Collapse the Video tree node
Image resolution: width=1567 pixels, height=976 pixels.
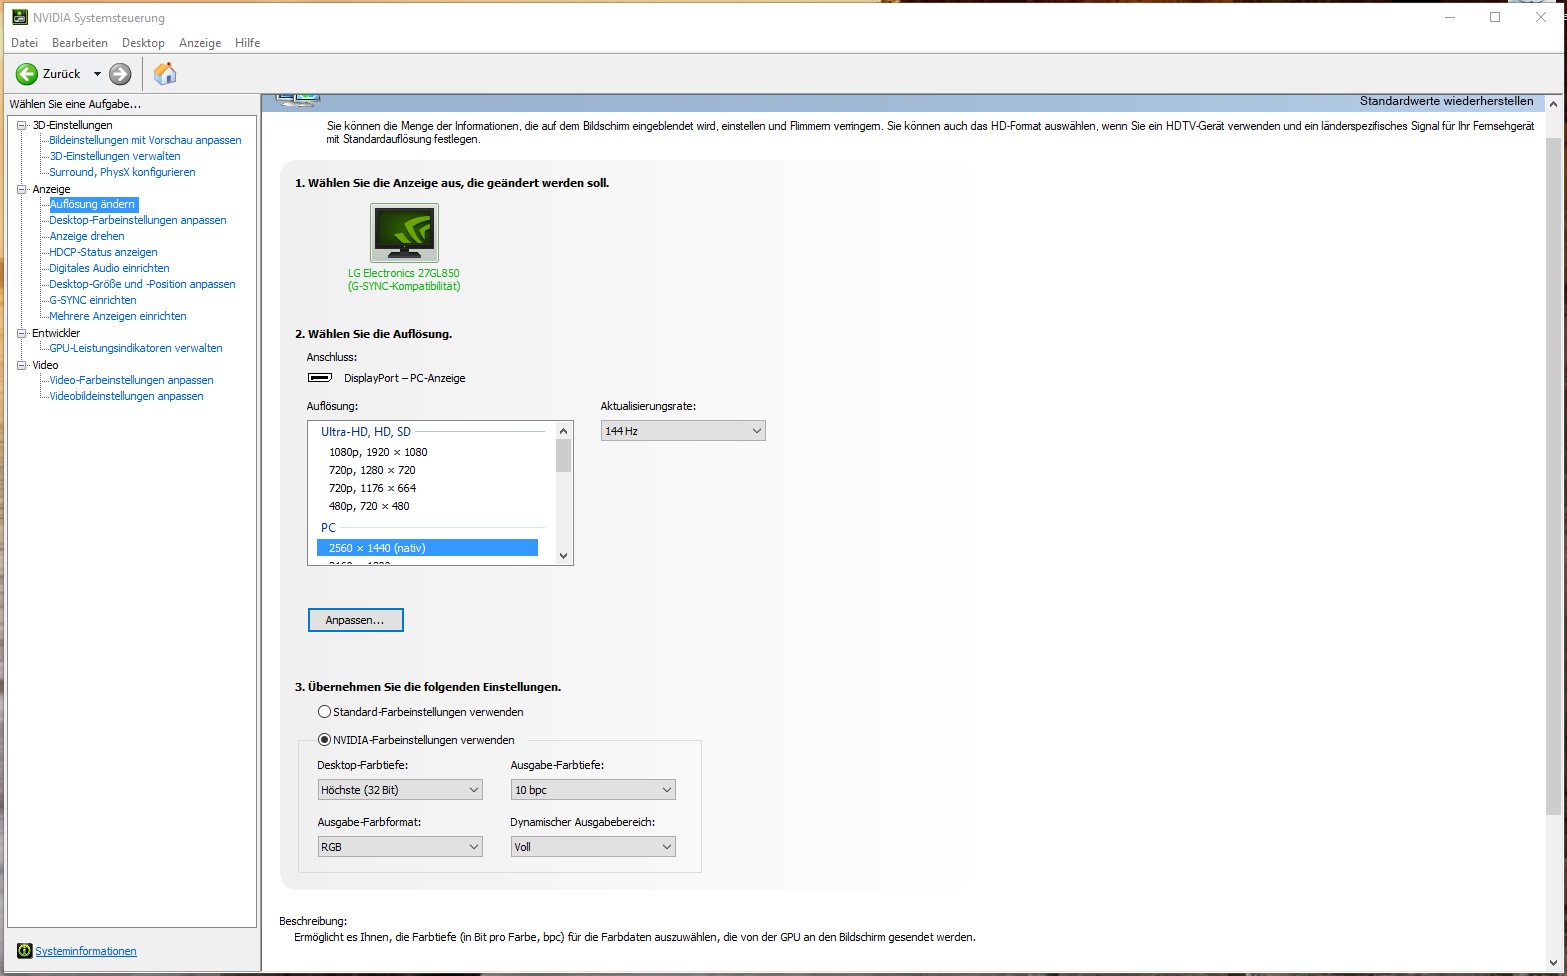pyautogui.click(x=22, y=365)
